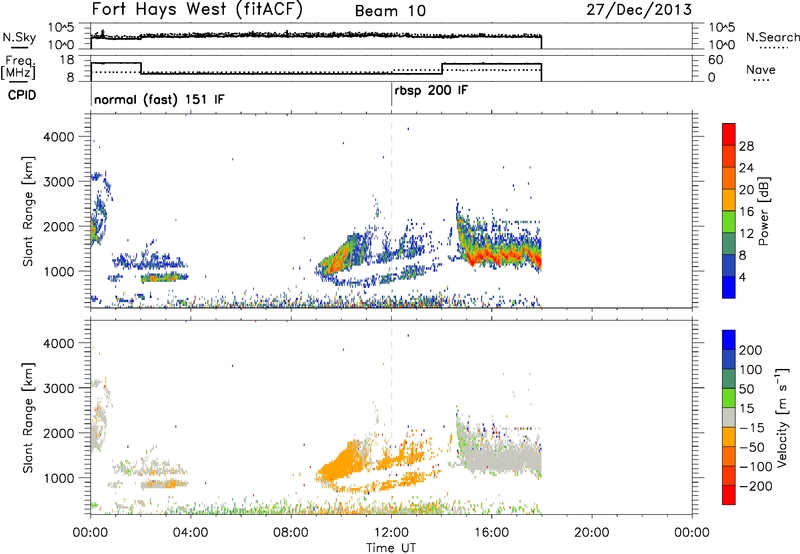Viewport: 800px width, 554px height.
Task: Click the '200' Velocity colorbar tick value
Action: tap(751, 350)
